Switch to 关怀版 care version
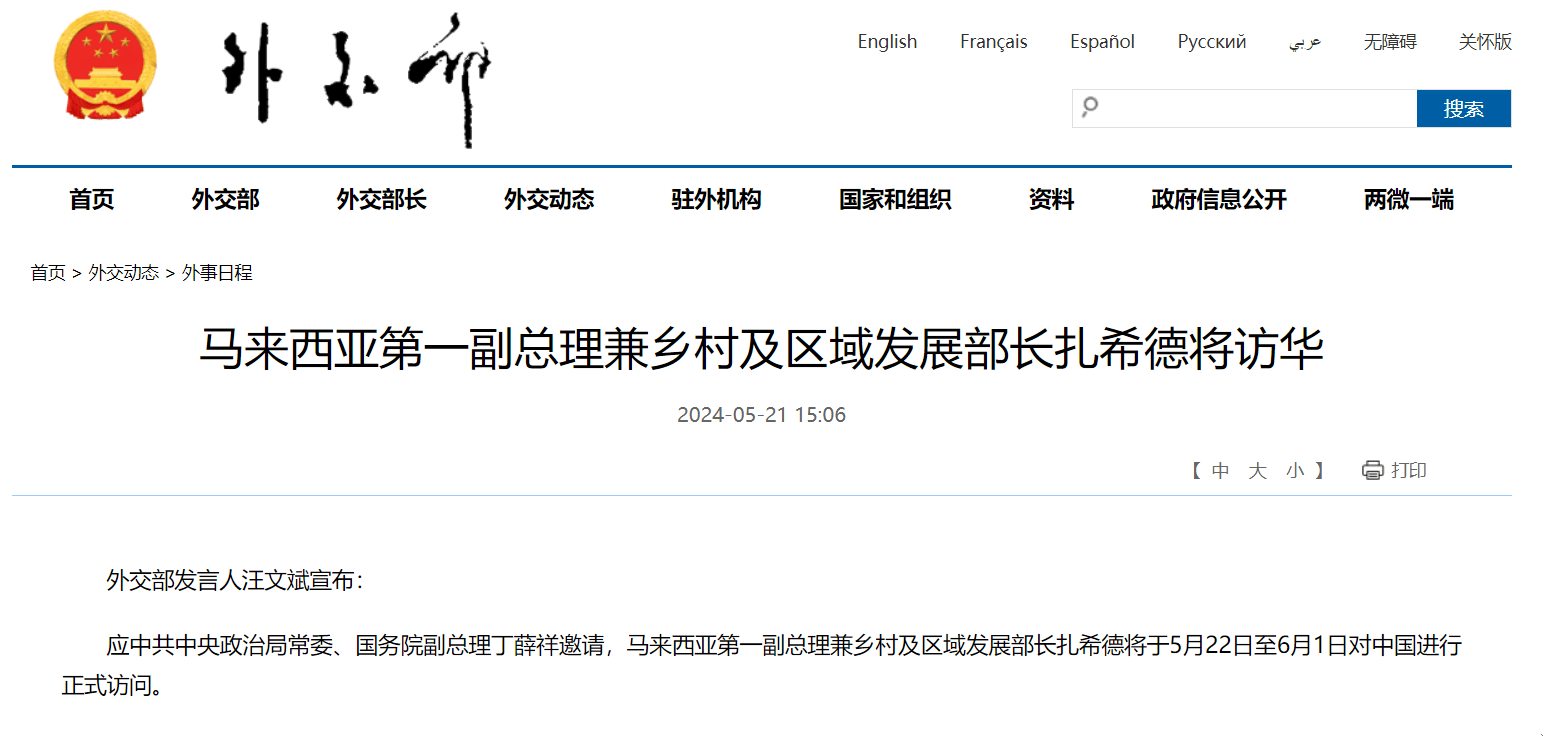This screenshot has height=736, width=1544. point(1485,42)
